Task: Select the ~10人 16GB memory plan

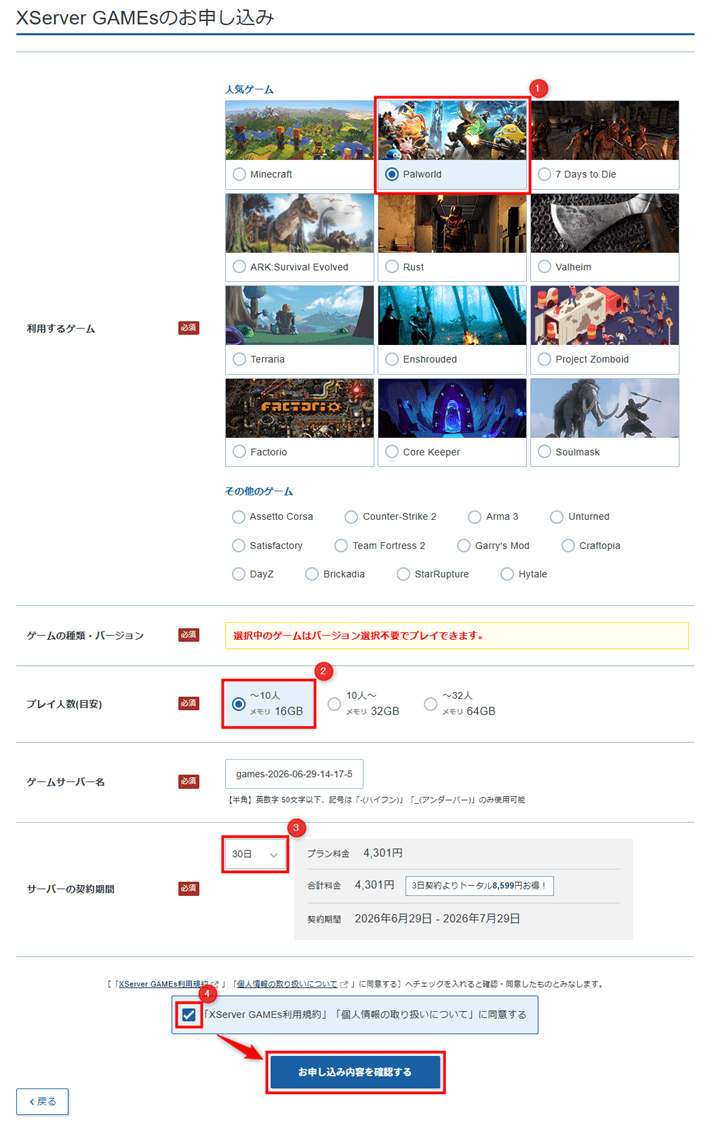Action: [239, 704]
